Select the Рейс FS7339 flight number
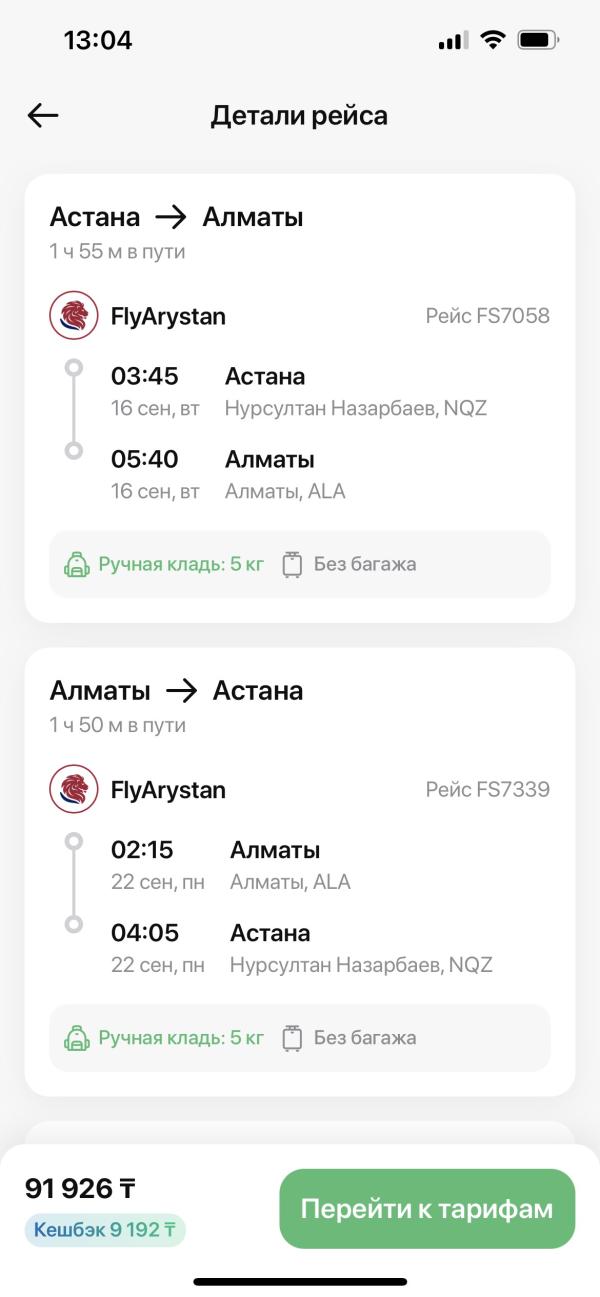The width and height of the screenshot is (600, 1297). coord(487,789)
